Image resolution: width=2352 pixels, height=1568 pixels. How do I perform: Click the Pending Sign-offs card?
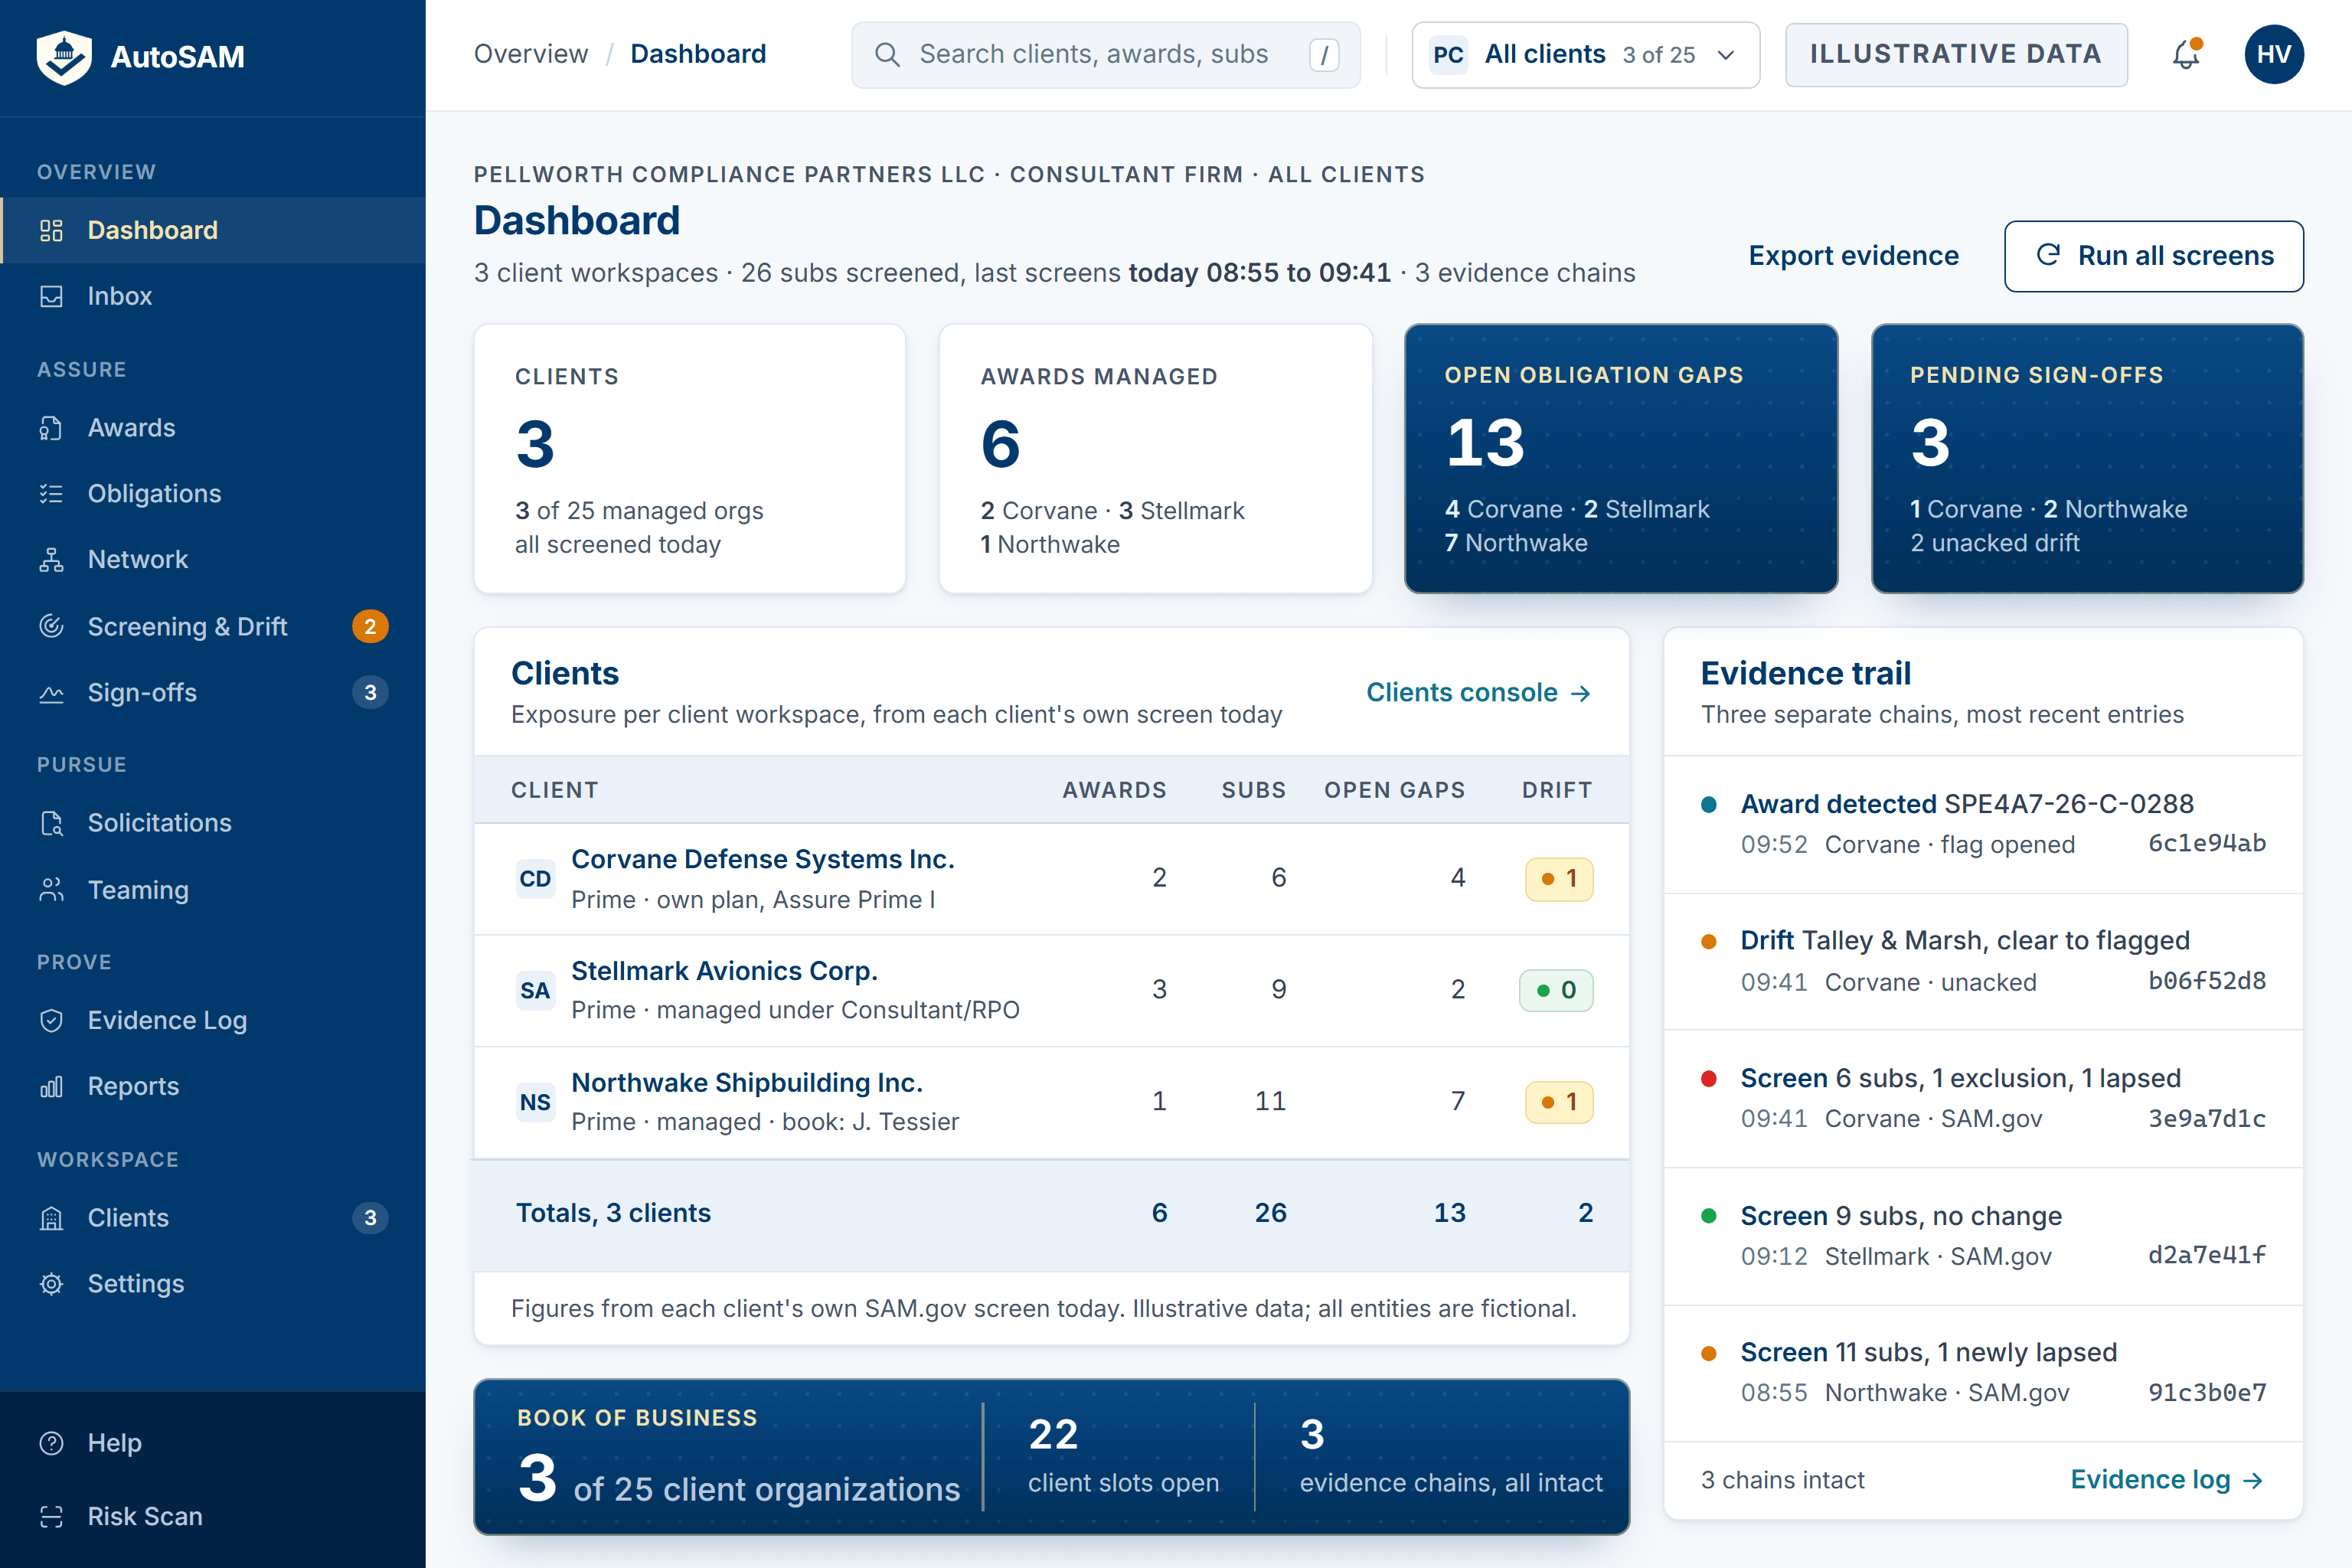[2087, 458]
